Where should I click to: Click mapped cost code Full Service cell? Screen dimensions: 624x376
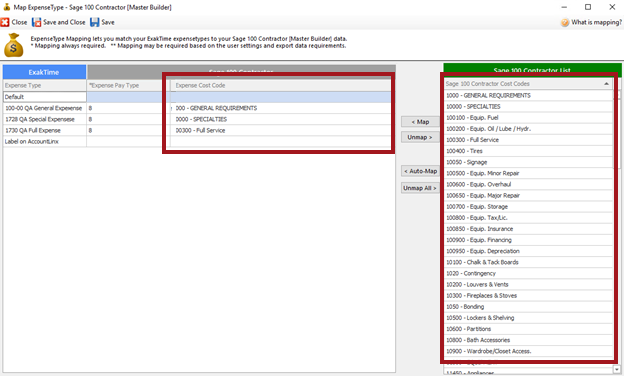(x=281, y=131)
